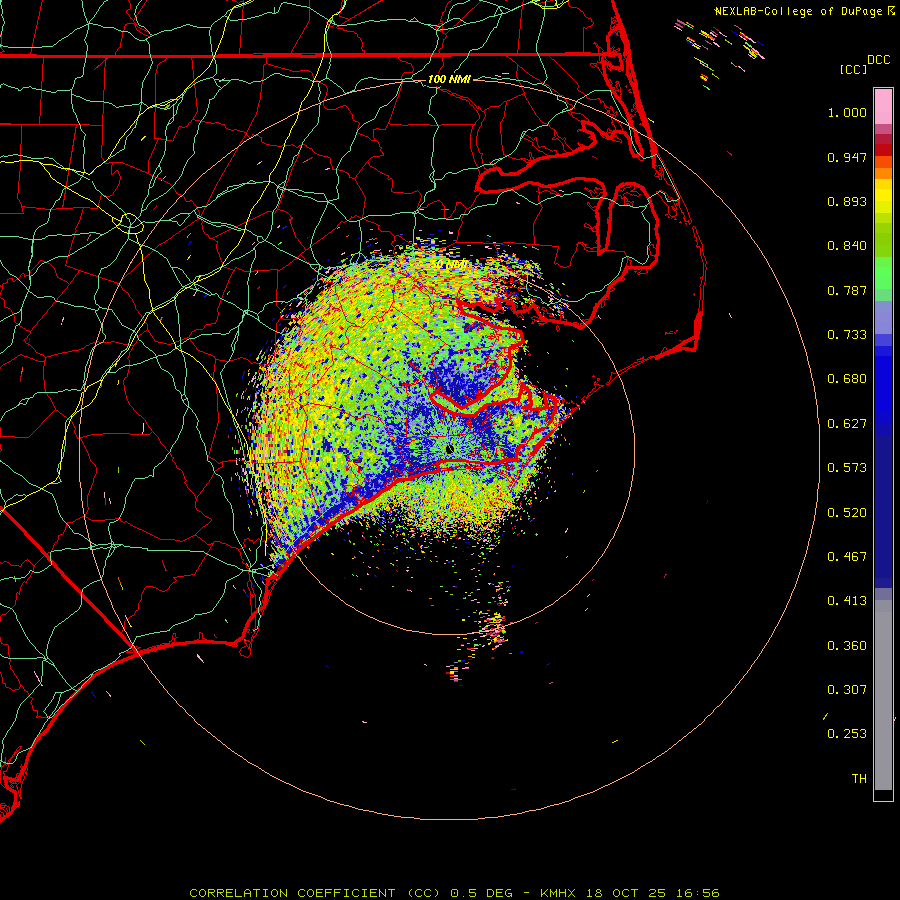
Task: Click the [CC] units label above colorbar
Action: click(853, 69)
